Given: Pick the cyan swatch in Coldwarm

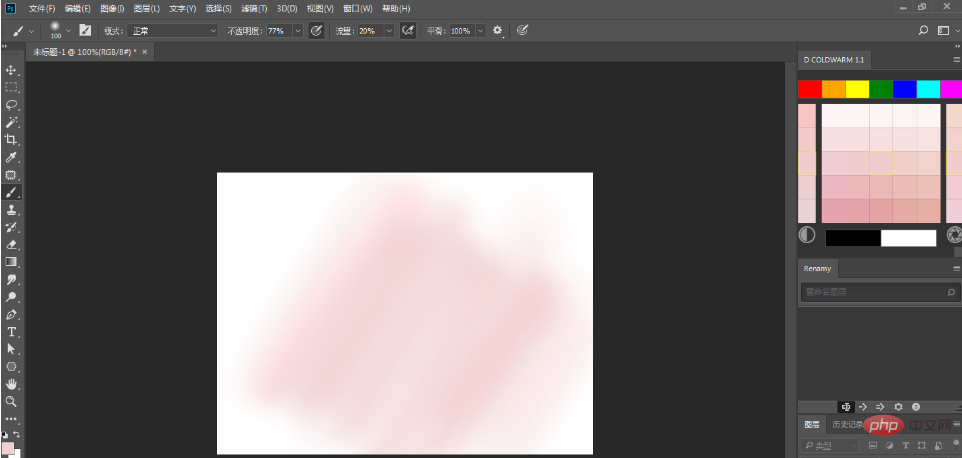Looking at the screenshot, I should [x=928, y=90].
